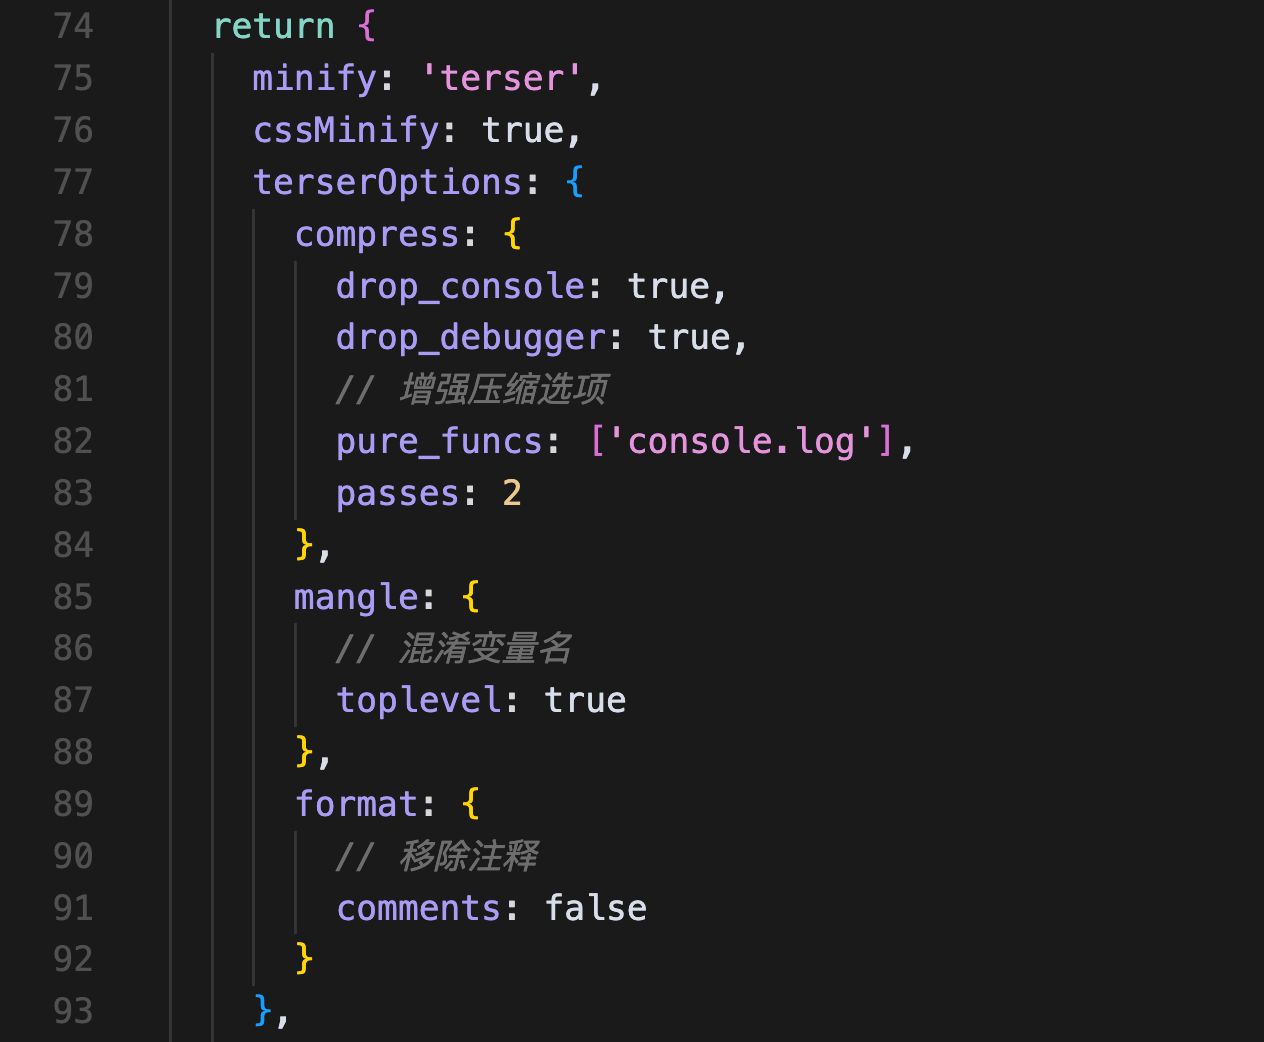Click the 'terser' string value

(501, 78)
